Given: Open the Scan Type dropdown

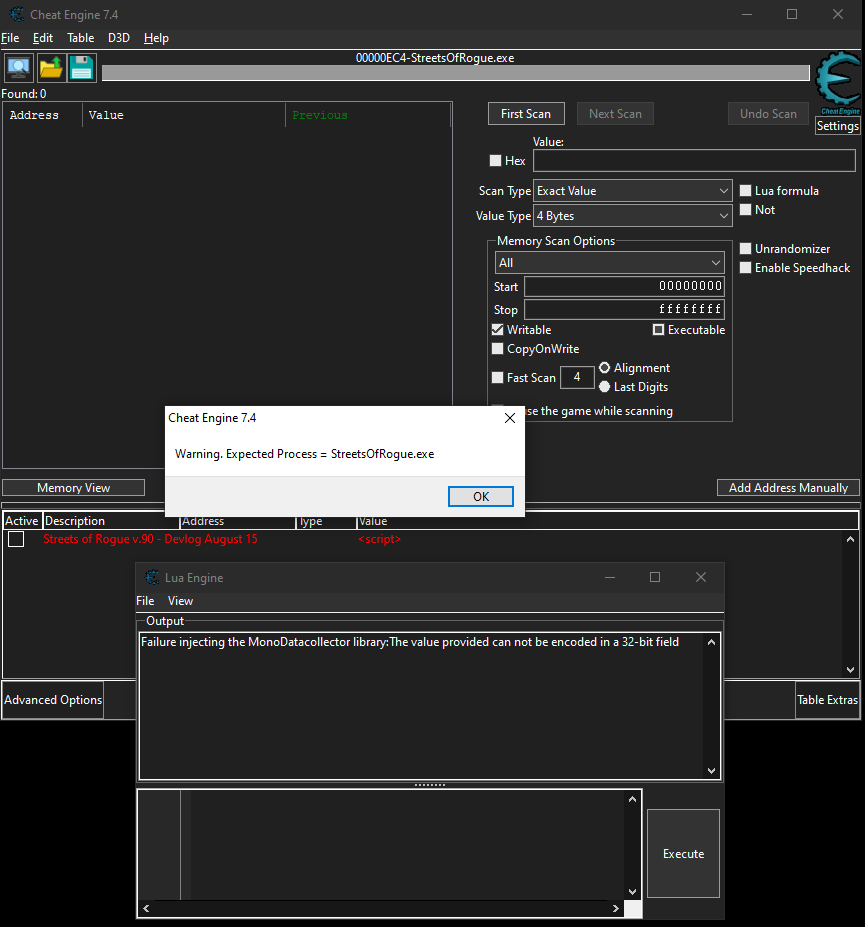Looking at the screenshot, I should 633,191.
